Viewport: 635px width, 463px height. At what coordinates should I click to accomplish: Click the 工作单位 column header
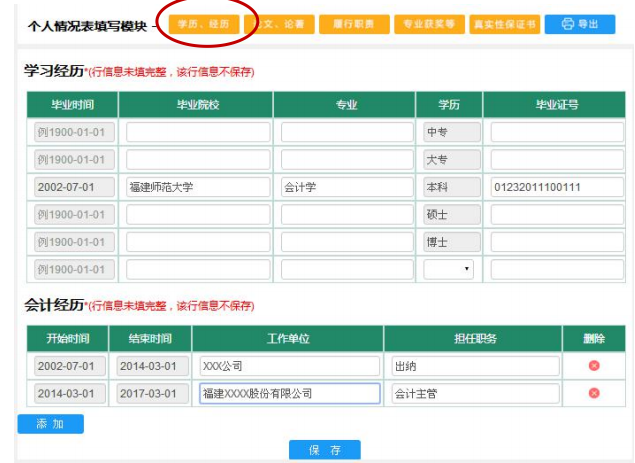(288, 338)
